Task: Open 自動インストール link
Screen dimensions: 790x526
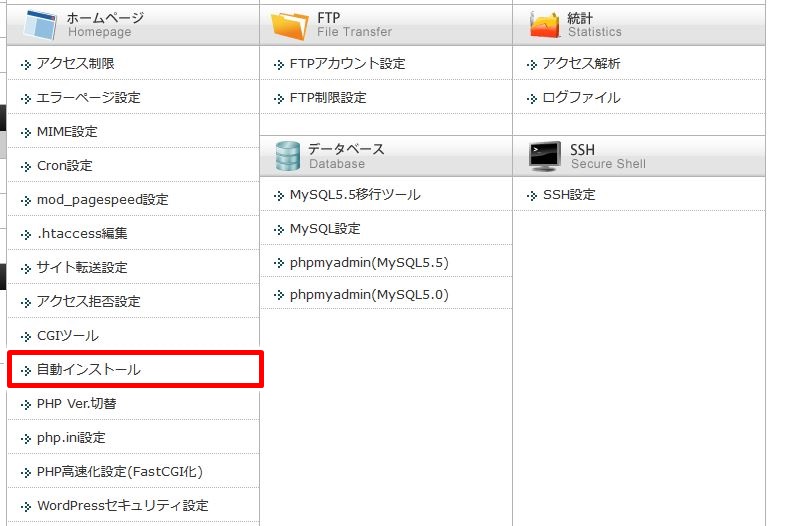Action: pos(89,369)
